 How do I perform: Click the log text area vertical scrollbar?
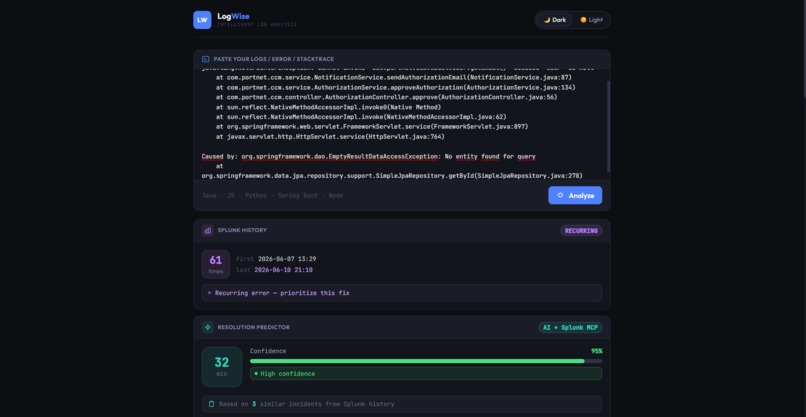609,126
